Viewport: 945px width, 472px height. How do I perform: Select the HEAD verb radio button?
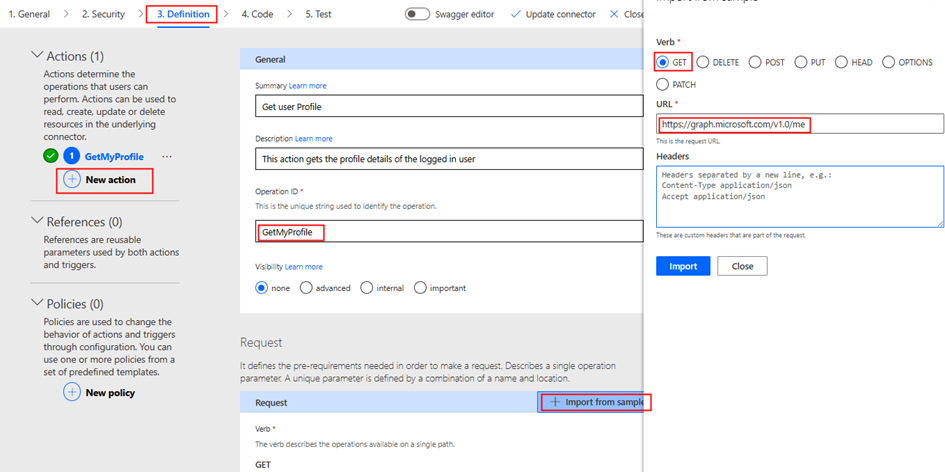pos(841,62)
